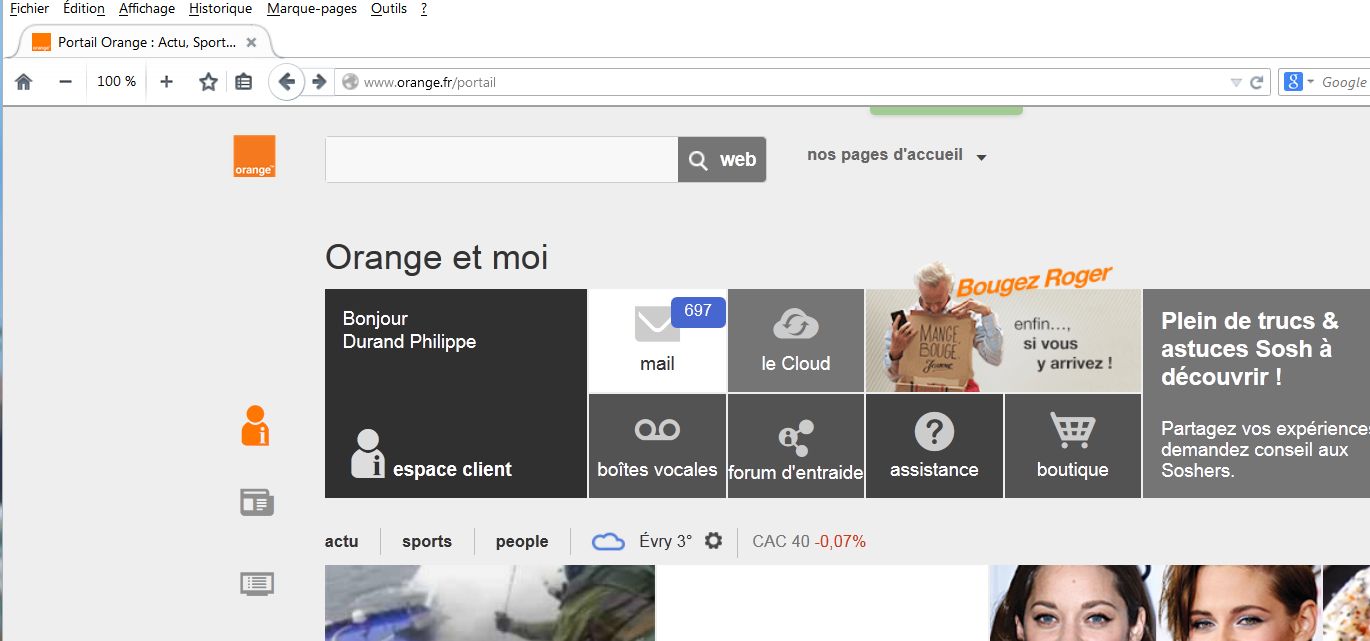1370x641 pixels.
Task: Open the Marque-pages menu
Action: [311, 9]
